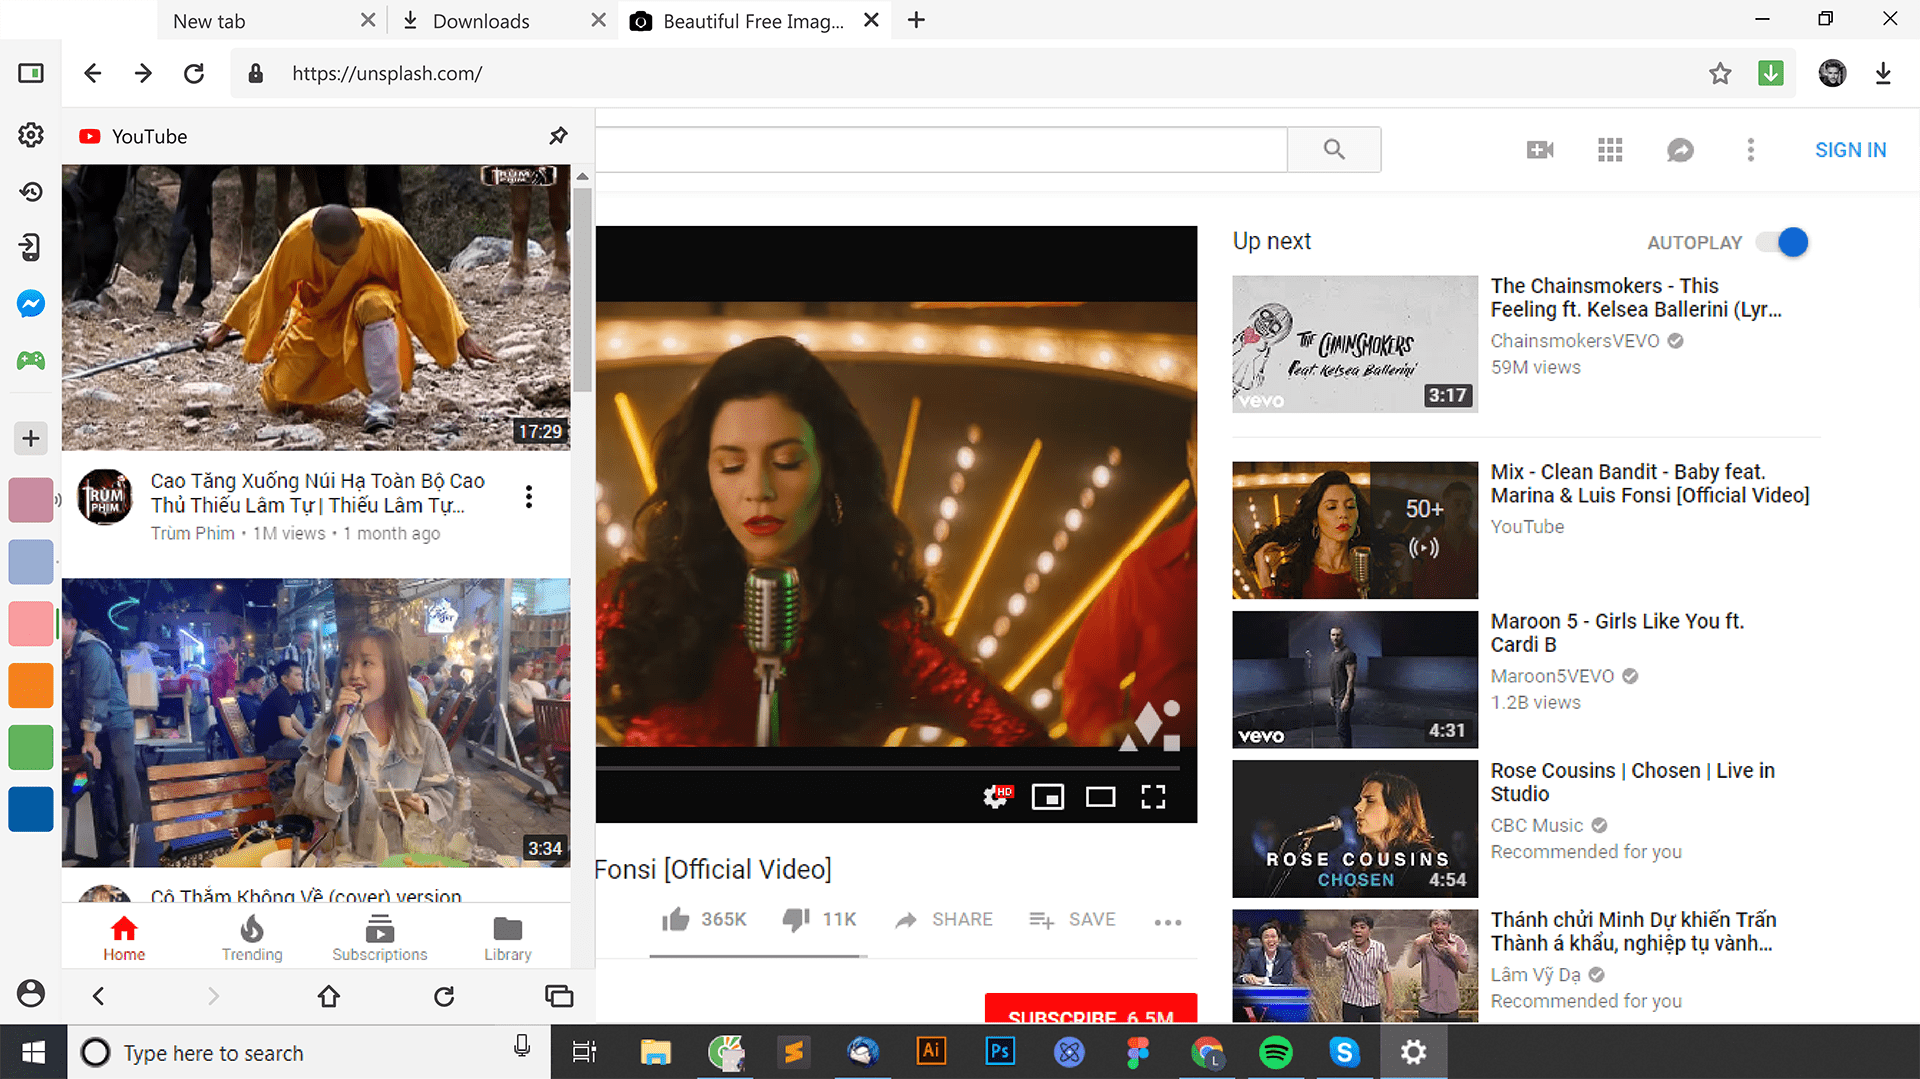Click the red SUBSCRIBE button
The width and height of the screenshot is (1920, 1079).
pyautogui.click(x=1091, y=1008)
